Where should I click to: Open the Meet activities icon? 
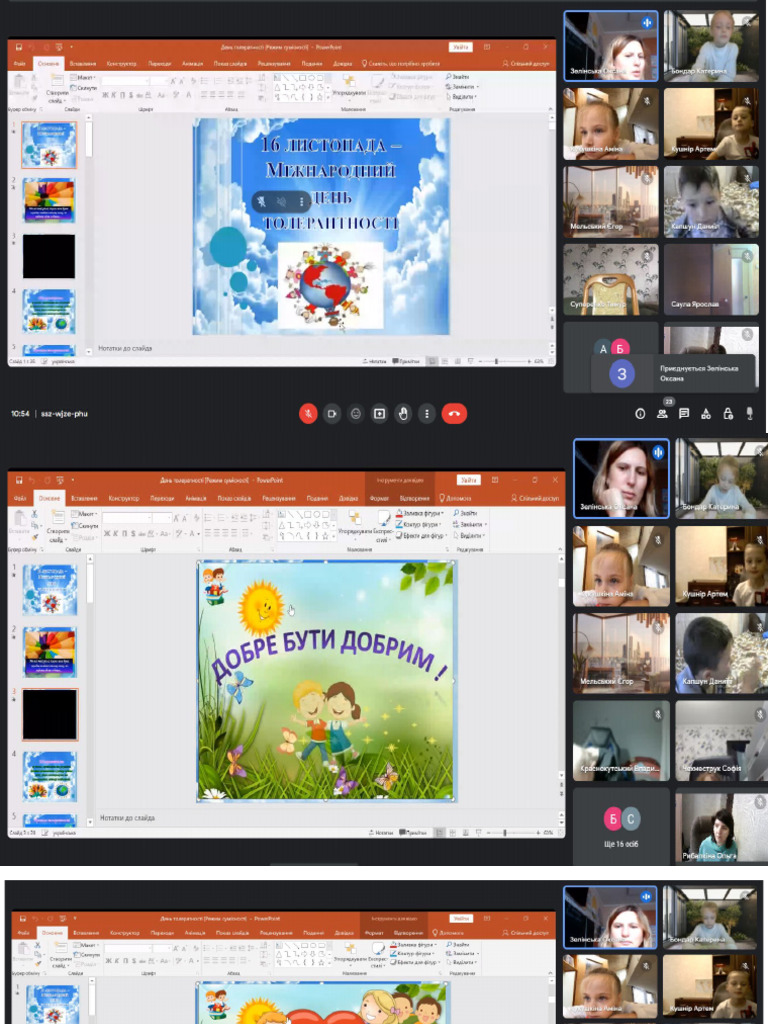coord(706,413)
